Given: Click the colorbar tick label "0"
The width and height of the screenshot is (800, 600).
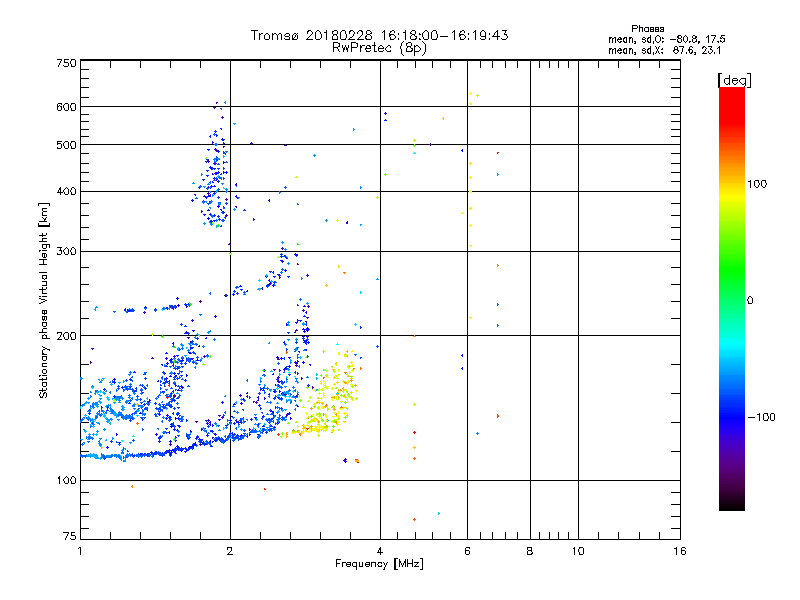Looking at the screenshot, I should coord(750,301).
